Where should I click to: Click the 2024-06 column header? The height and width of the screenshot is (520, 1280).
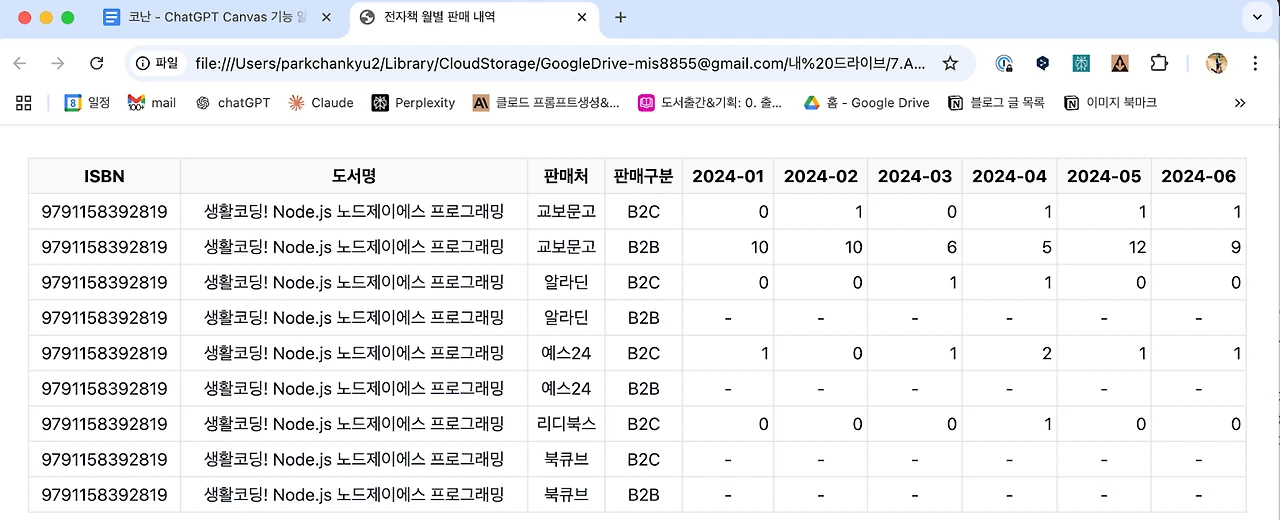pos(1199,176)
